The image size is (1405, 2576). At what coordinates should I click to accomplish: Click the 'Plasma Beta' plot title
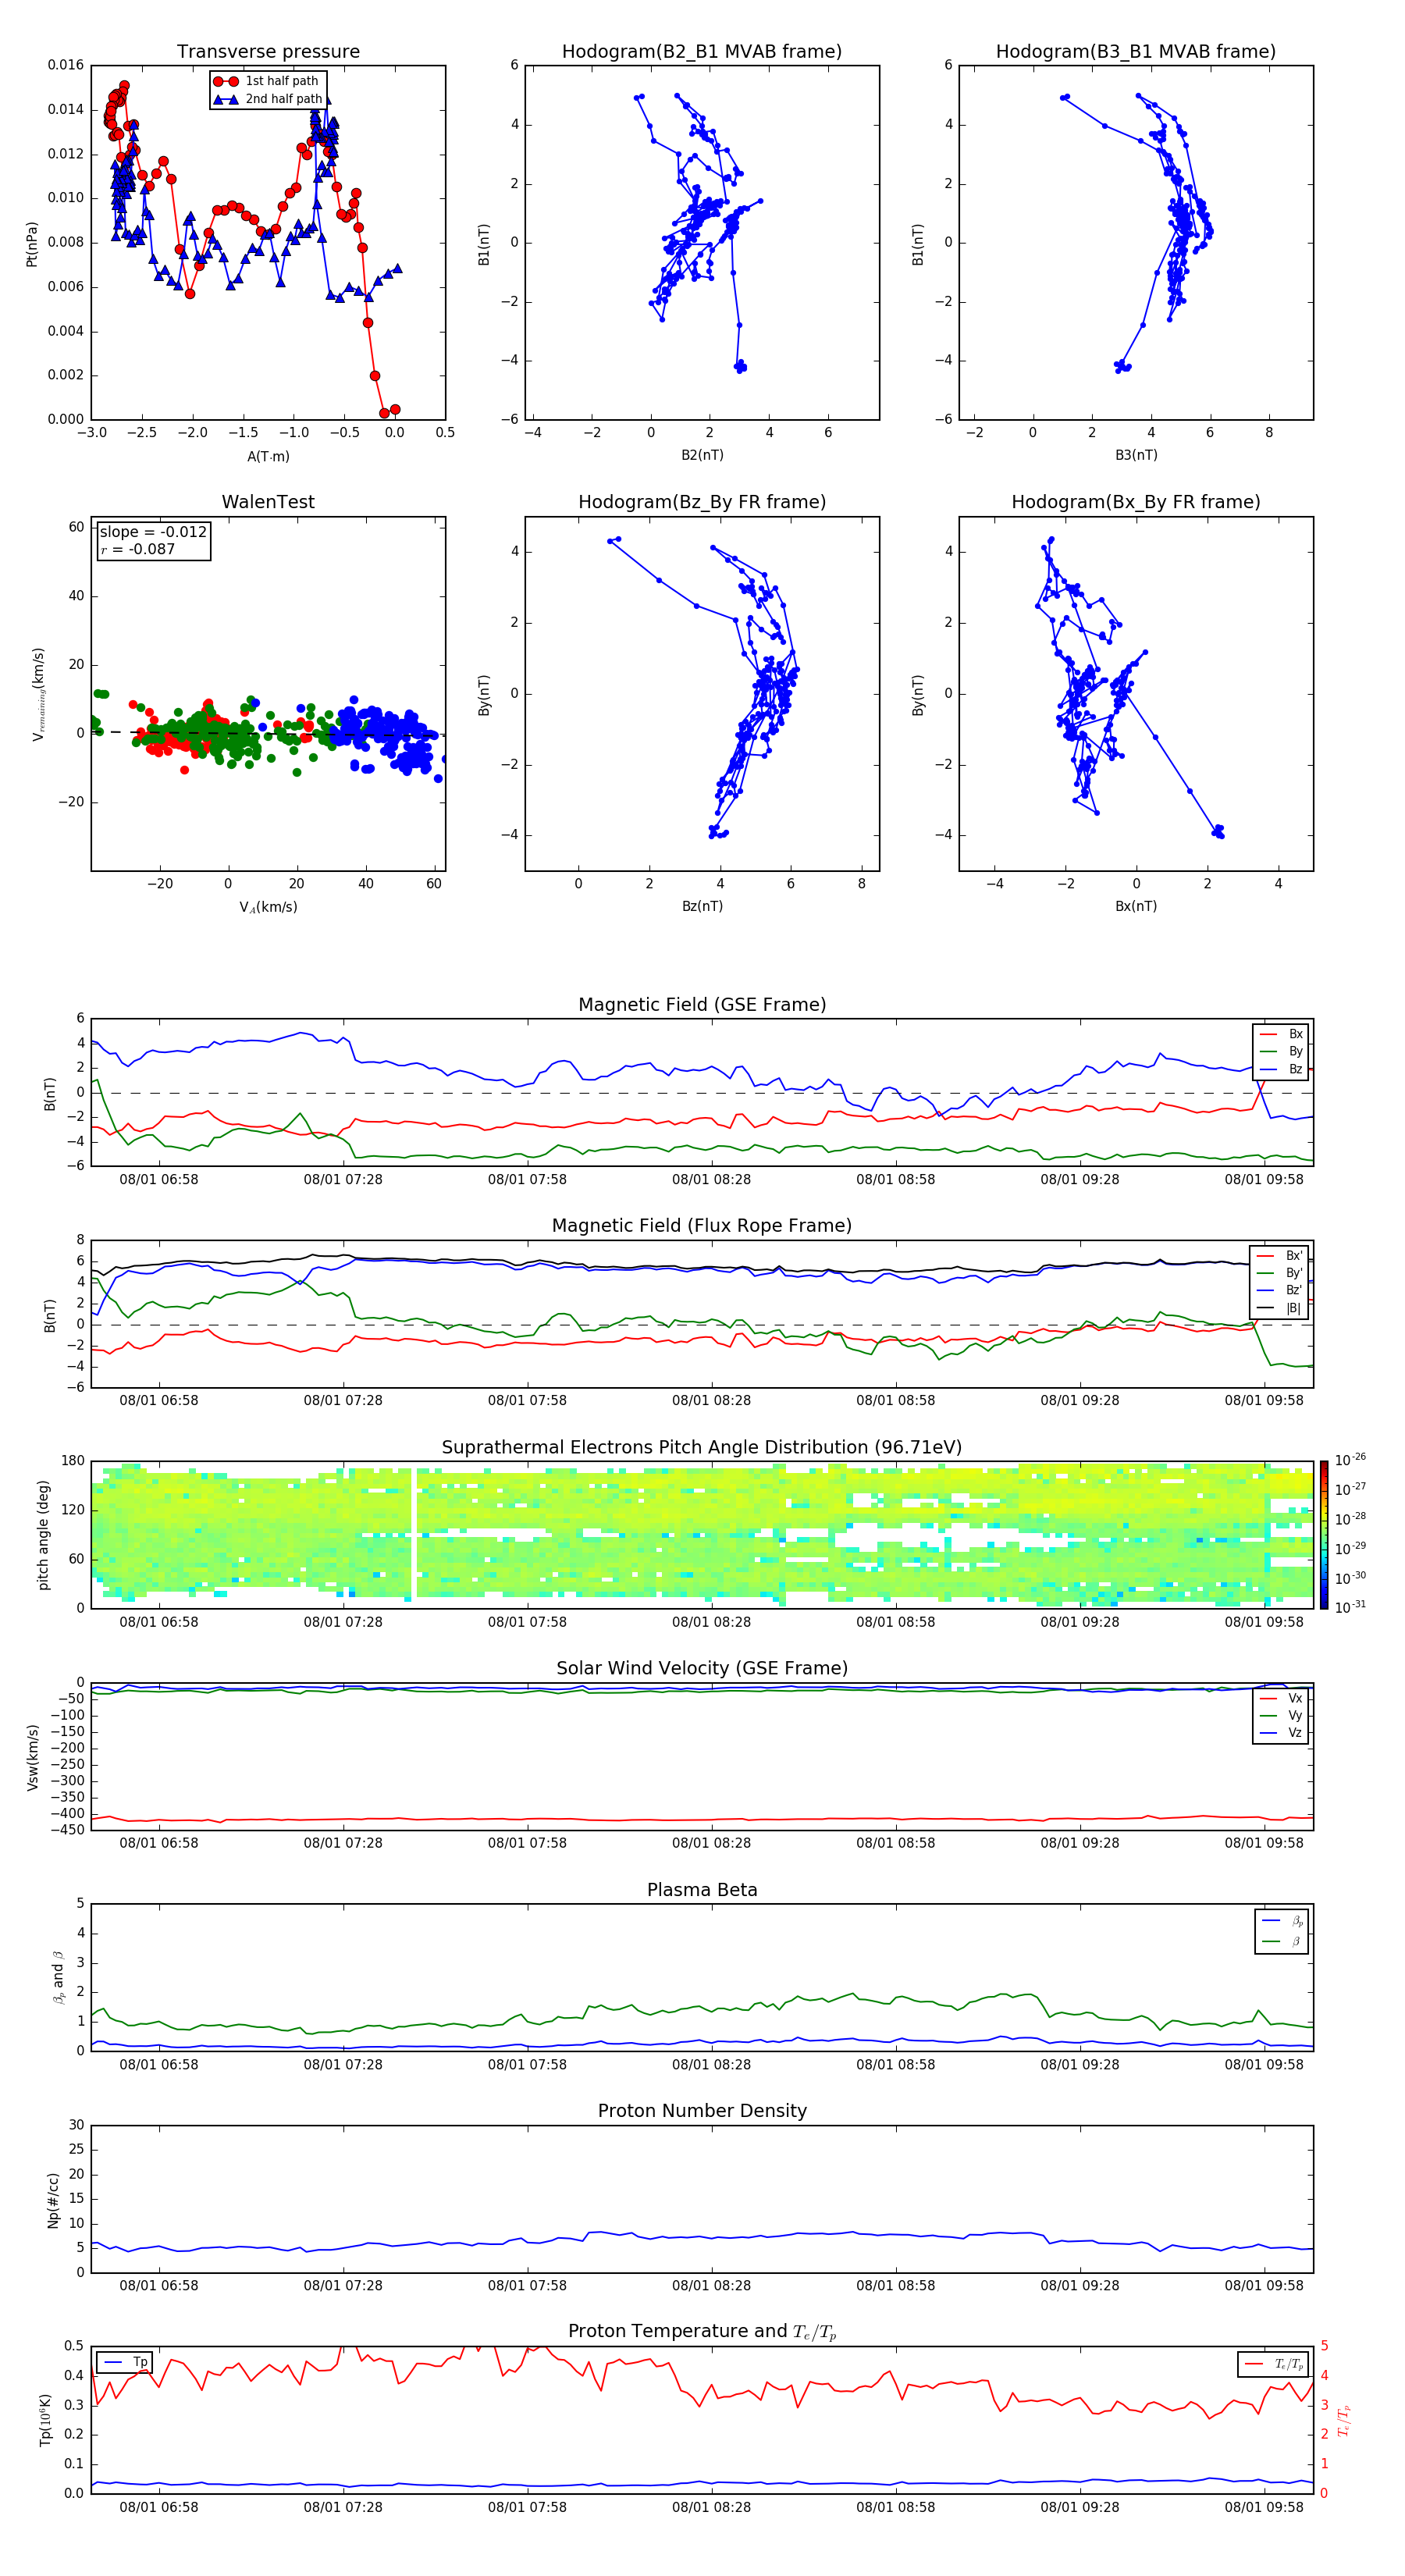tap(702, 1890)
